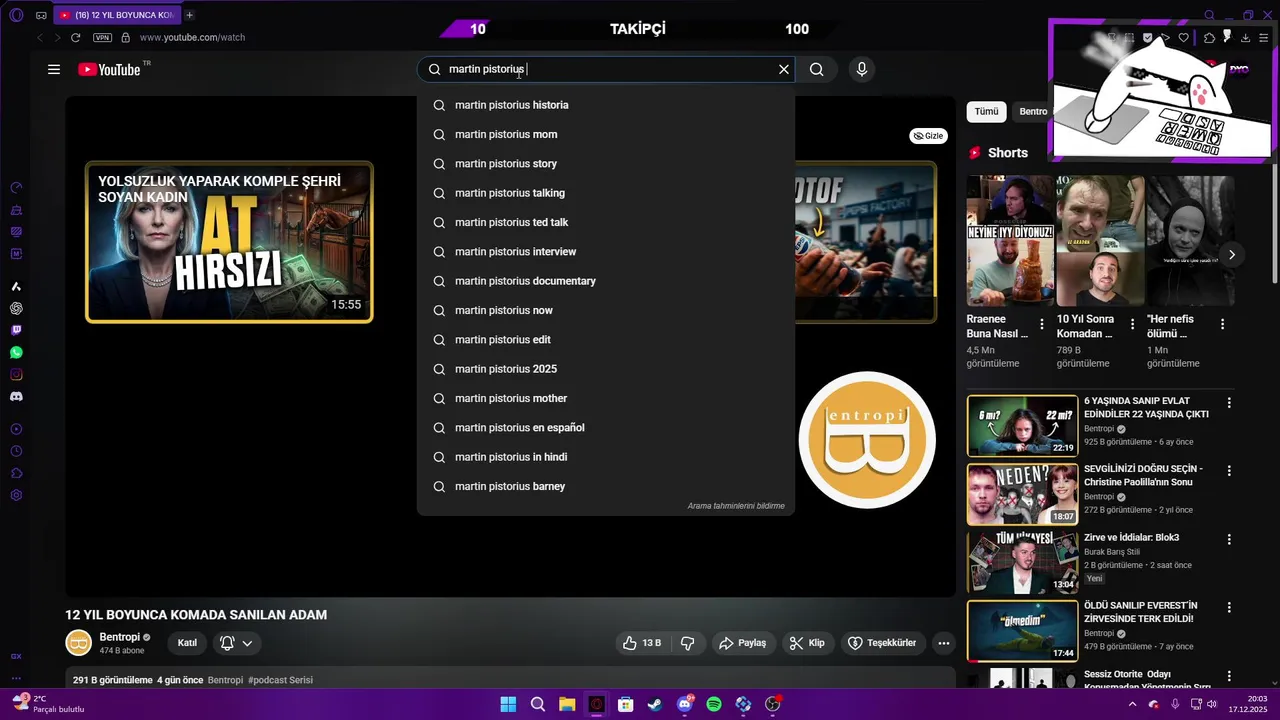Hide end-screen cards with Gizle button
Viewport: 1280px width, 720px height.
[x=928, y=136]
